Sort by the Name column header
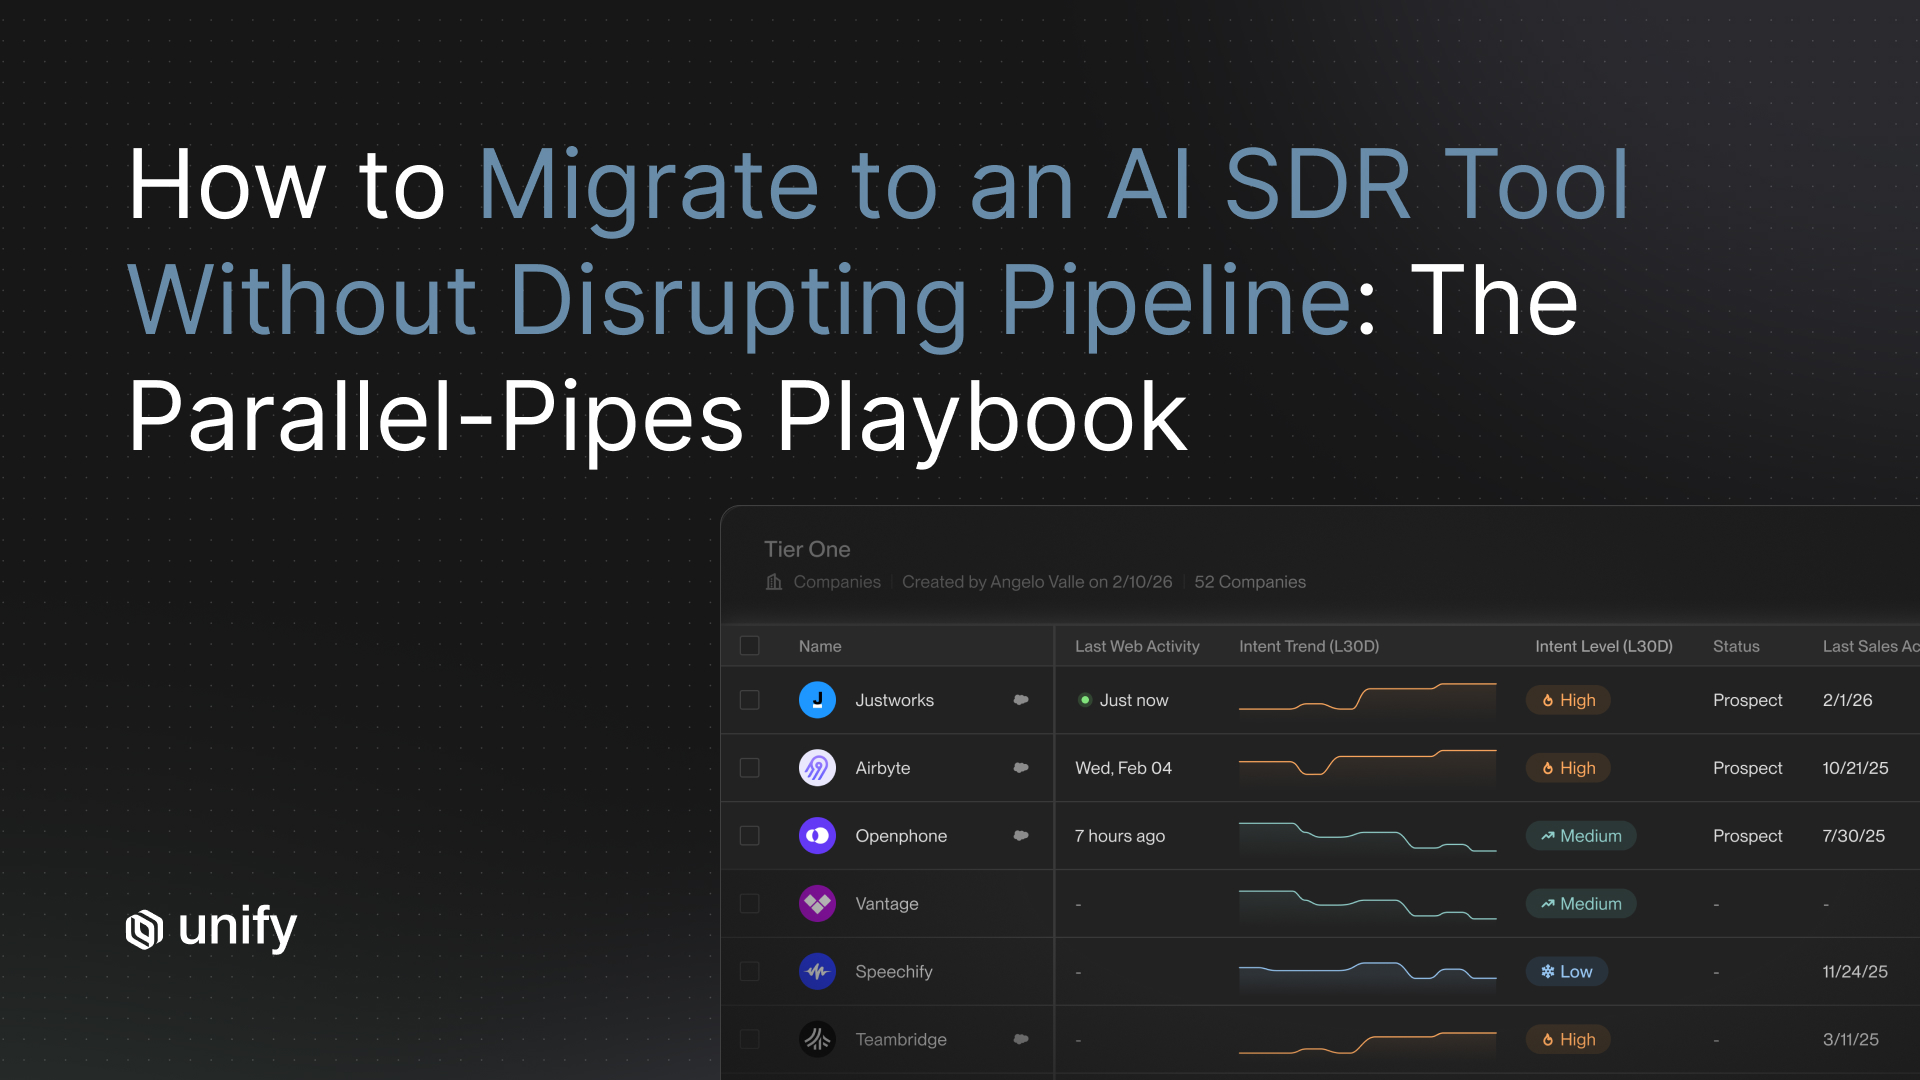This screenshot has width=1920, height=1080. point(820,646)
